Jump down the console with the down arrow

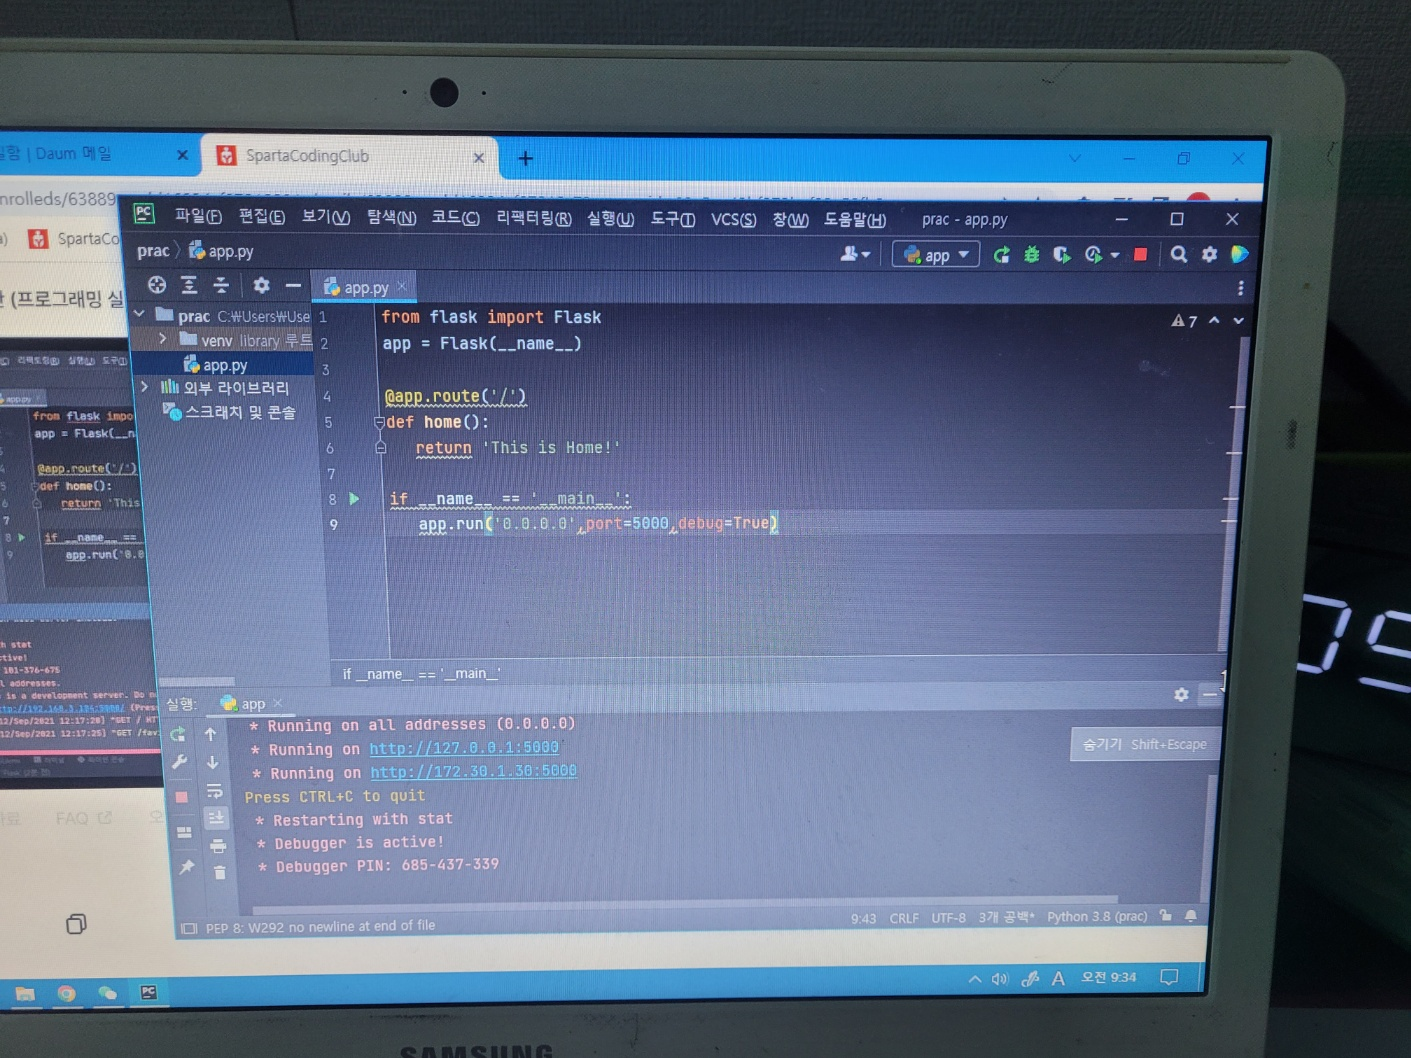click(212, 762)
